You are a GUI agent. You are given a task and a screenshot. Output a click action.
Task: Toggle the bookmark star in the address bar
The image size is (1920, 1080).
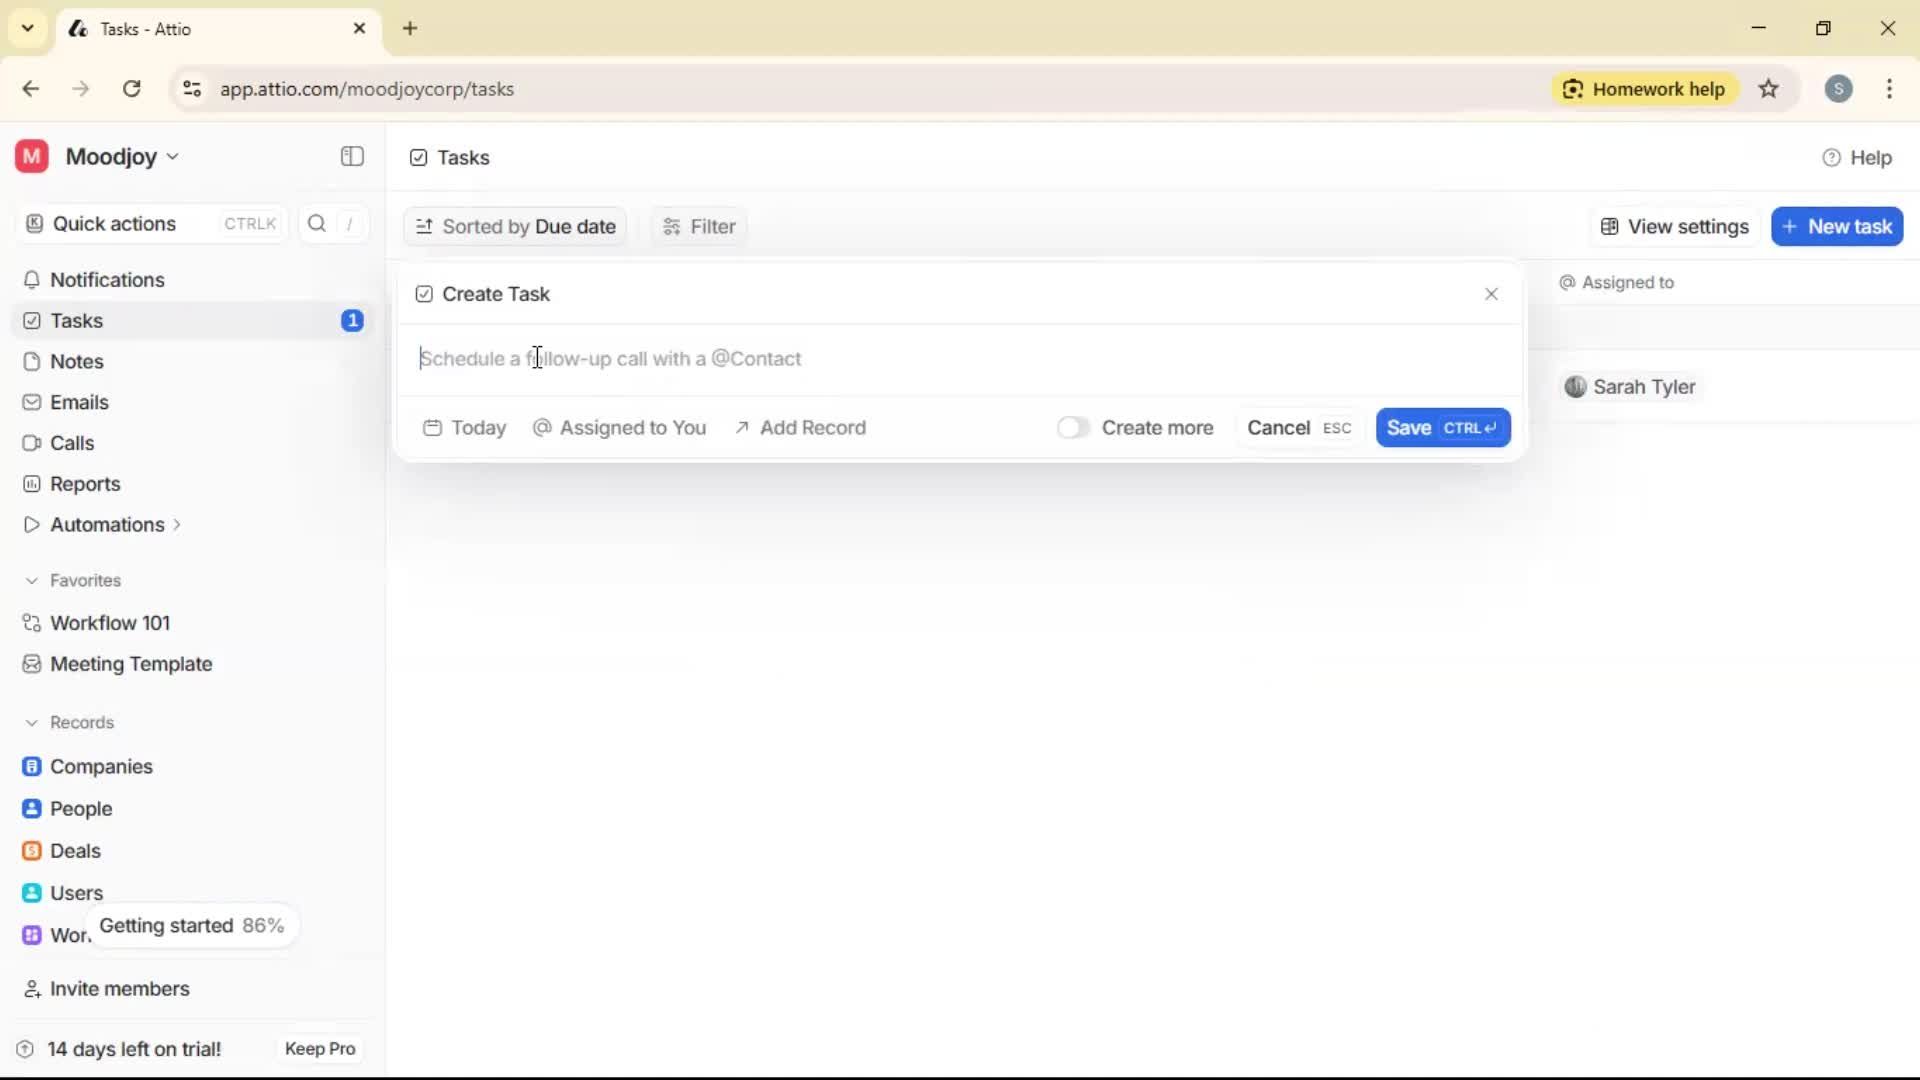tap(1769, 89)
